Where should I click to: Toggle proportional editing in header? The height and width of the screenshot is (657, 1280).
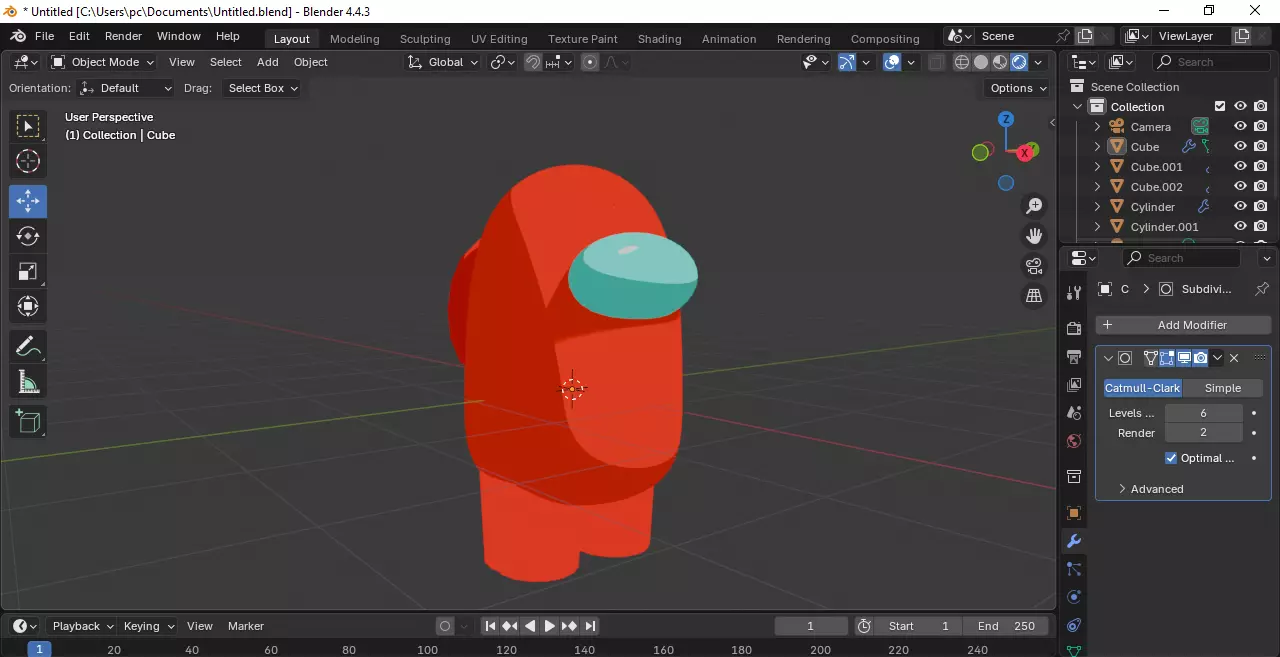pos(590,62)
